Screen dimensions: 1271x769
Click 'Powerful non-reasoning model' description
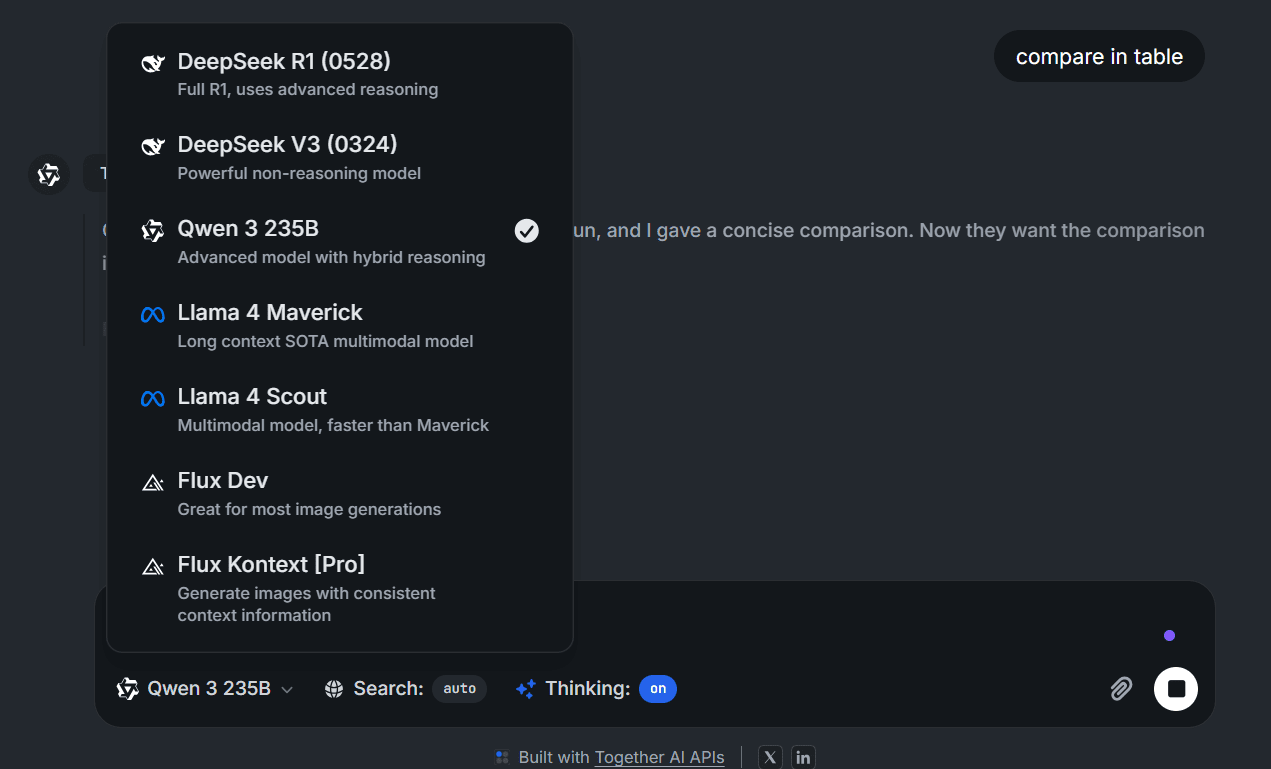click(299, 174)
